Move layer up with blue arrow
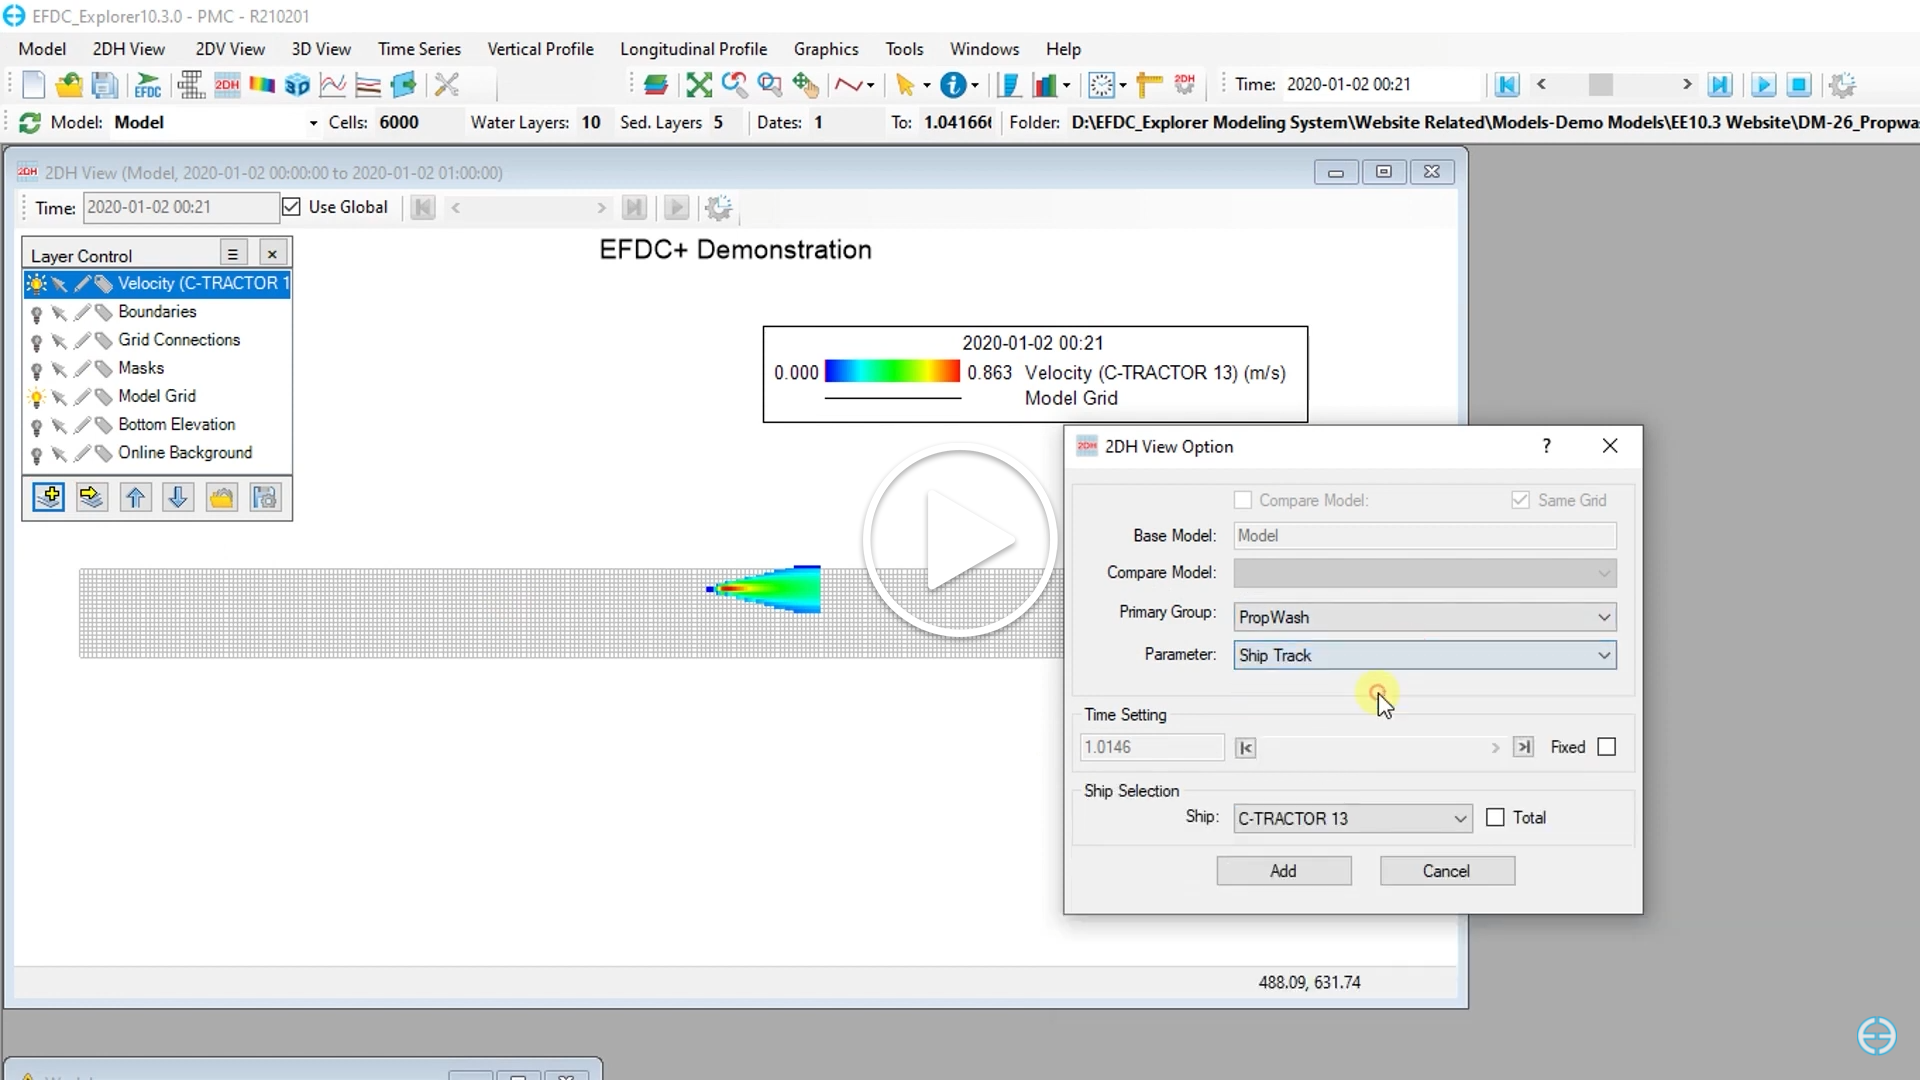Screen dimensions: 1920x1080 point(135,497)
